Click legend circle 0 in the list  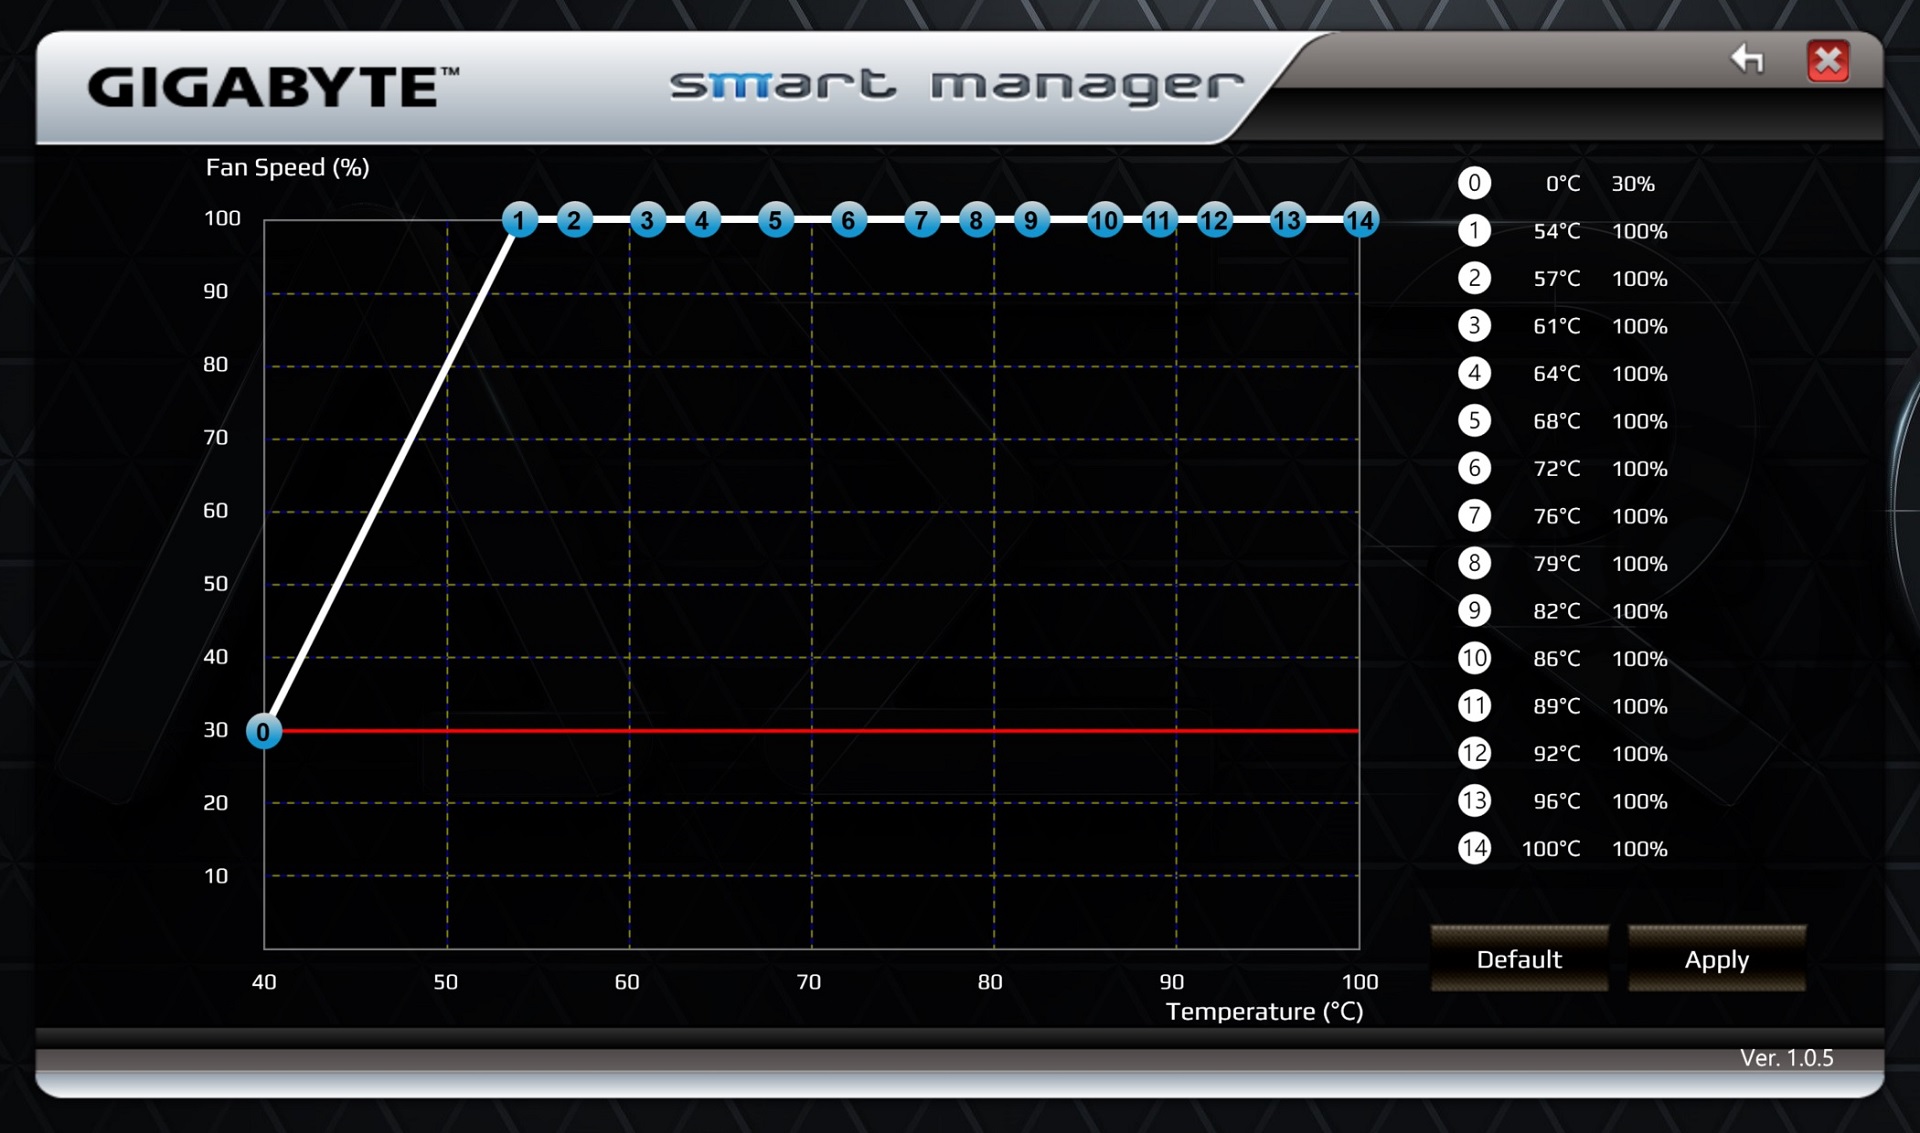[1474, 183]
